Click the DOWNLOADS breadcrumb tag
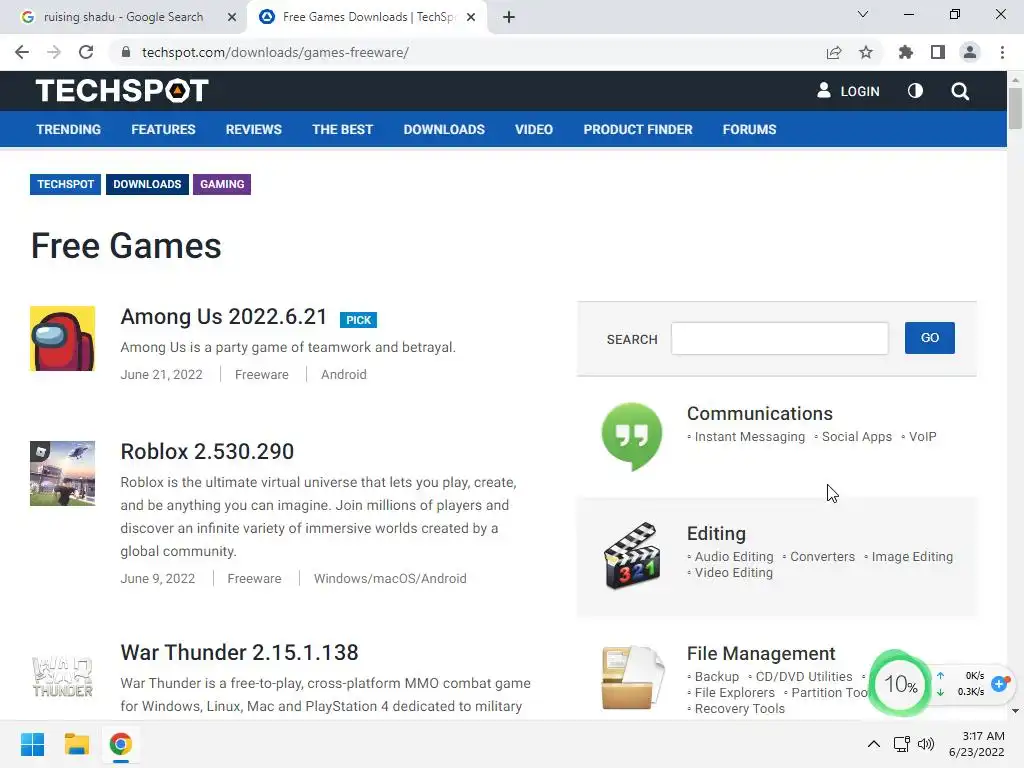Image resolution: width=1024 pixels, height=768 pixels. point(147,184)
